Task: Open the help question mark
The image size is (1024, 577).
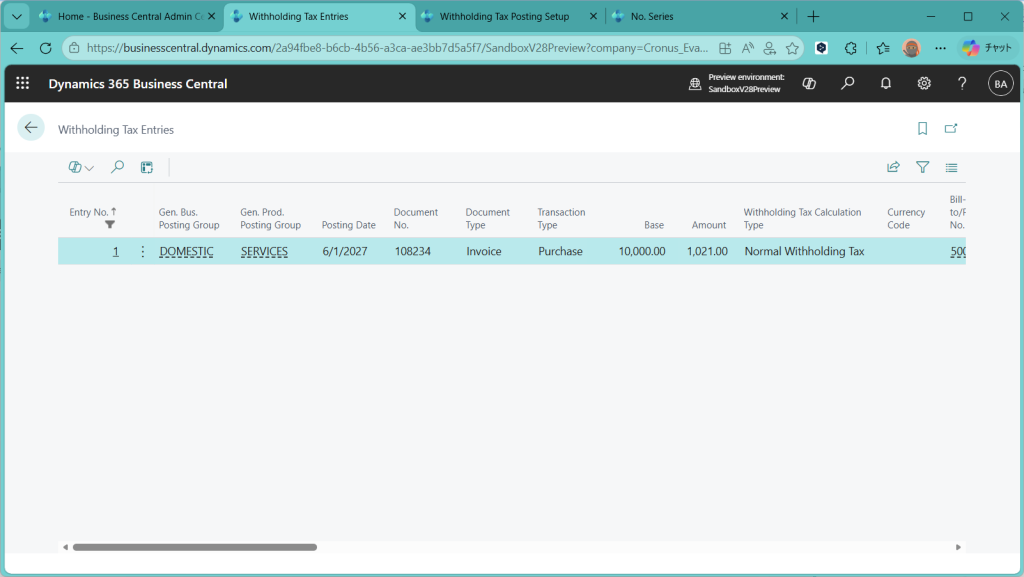Action: coord(962,84)
